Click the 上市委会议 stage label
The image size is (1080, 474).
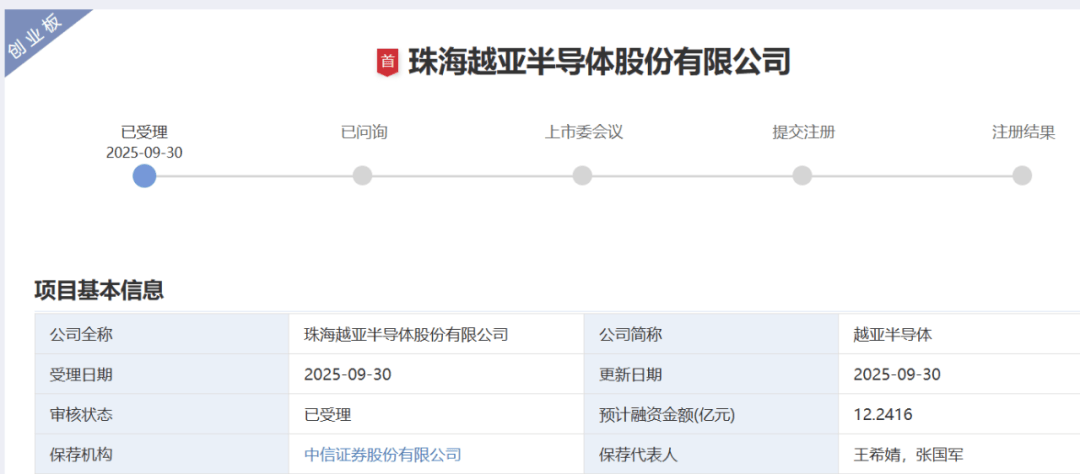[x=583, y=132]
